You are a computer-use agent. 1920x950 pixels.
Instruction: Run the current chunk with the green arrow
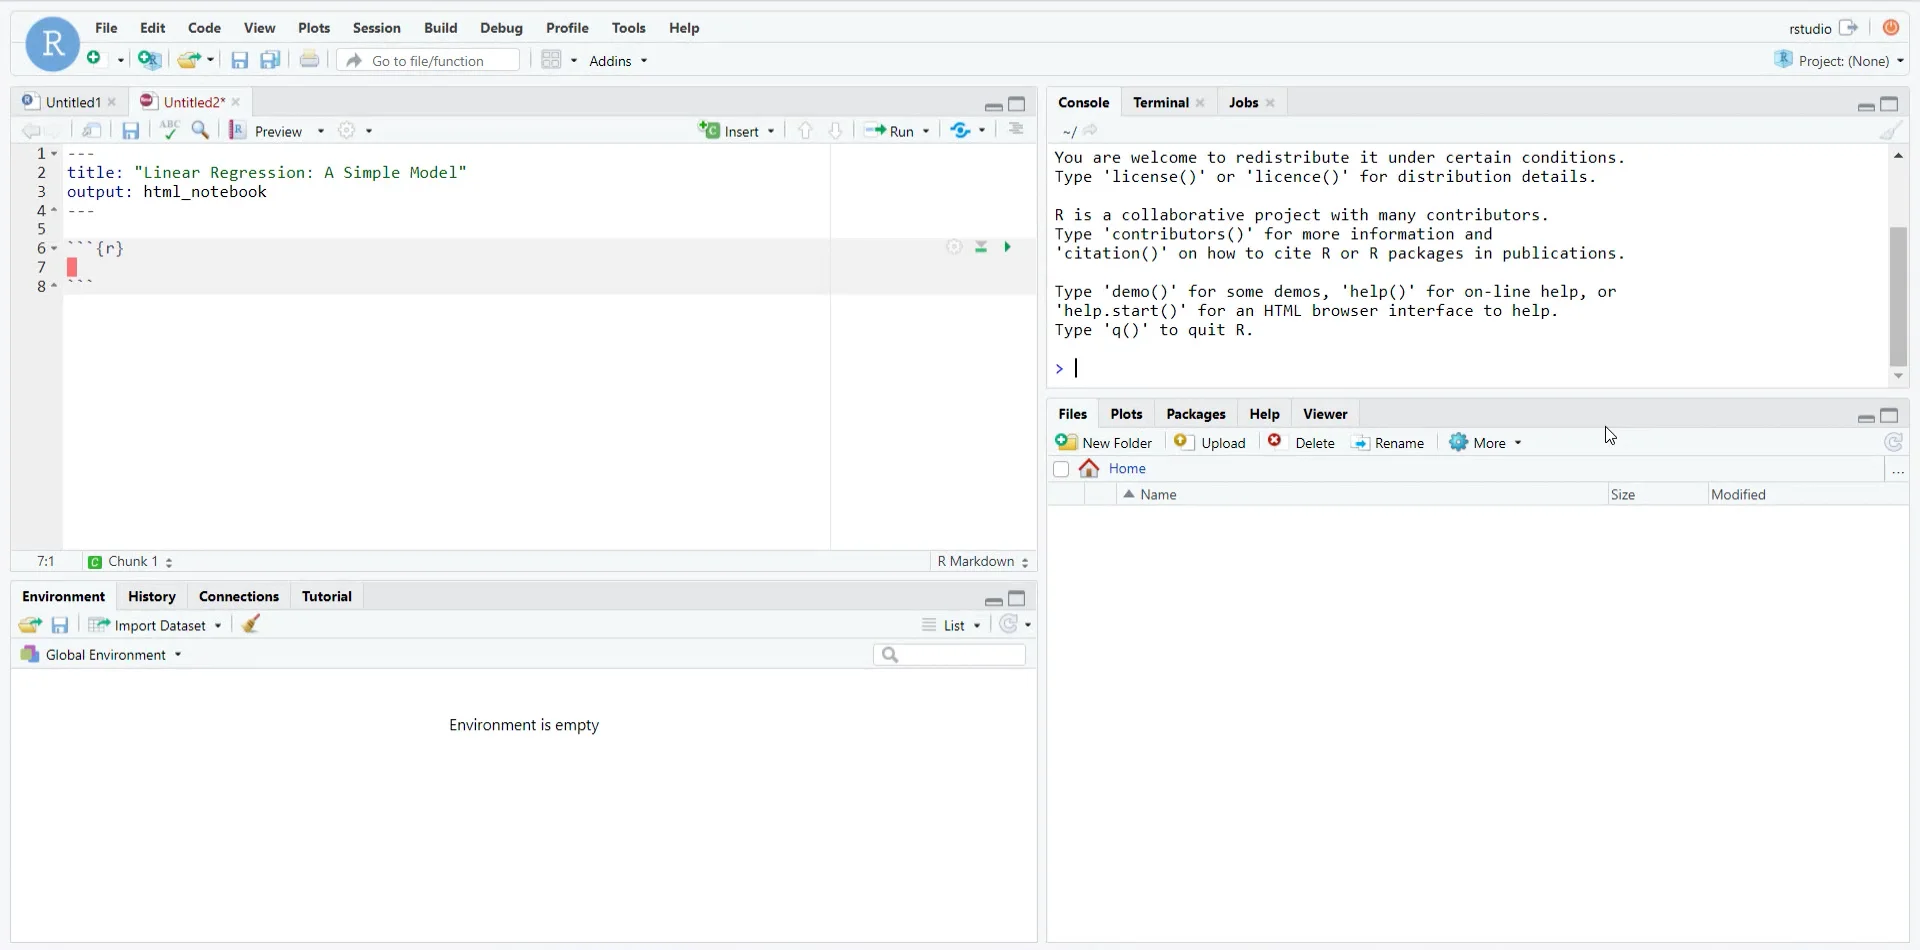coord(1008,247)
